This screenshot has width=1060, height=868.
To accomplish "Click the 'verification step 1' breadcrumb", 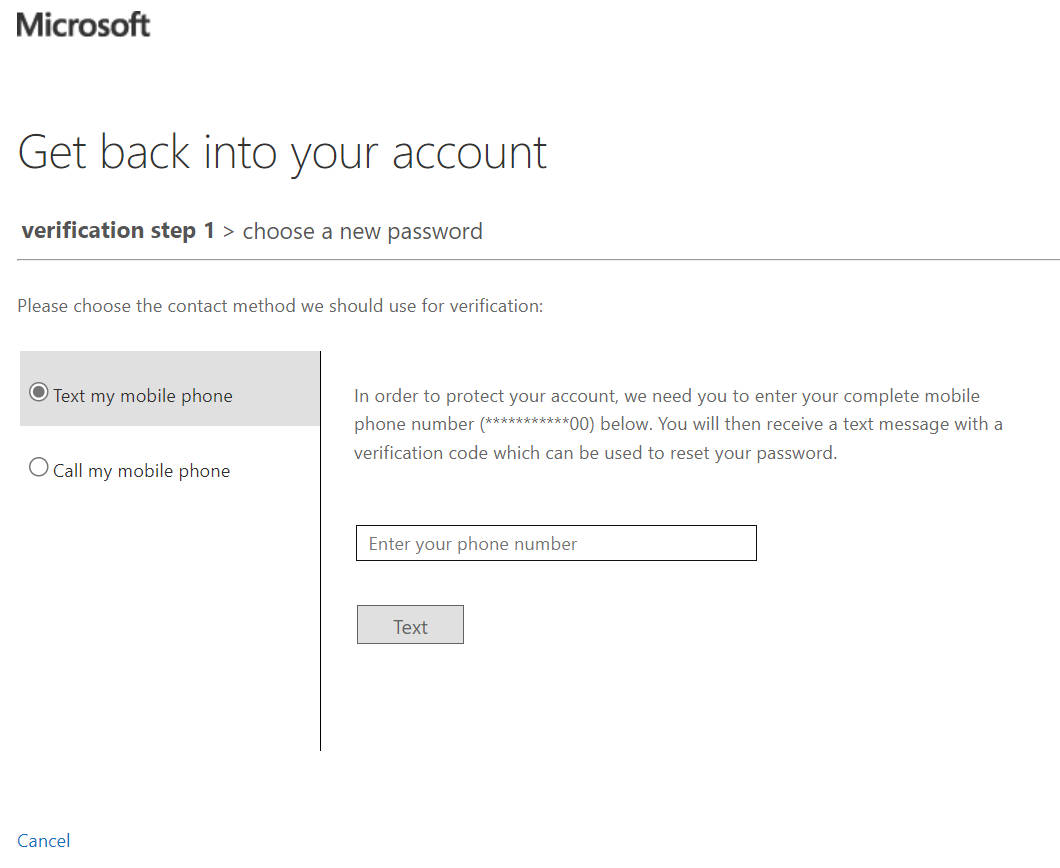I will pos(118,231).
